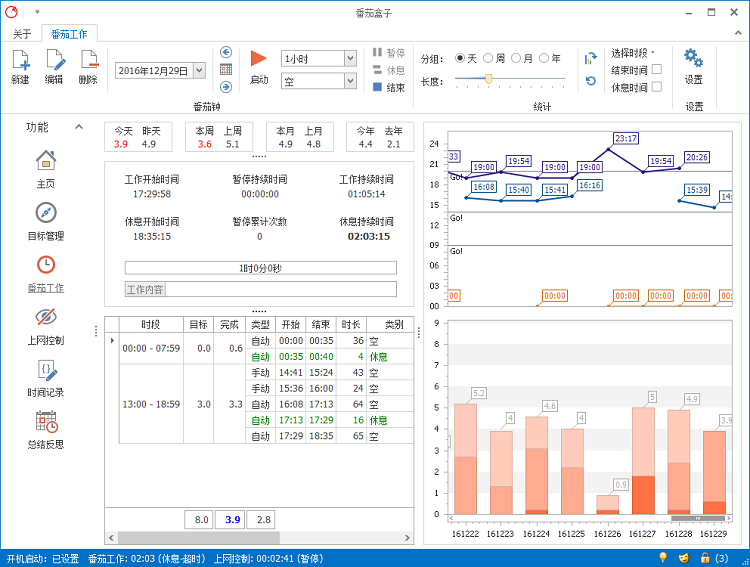
Task: Go to next date with right arrow
Action: point(226,87)
